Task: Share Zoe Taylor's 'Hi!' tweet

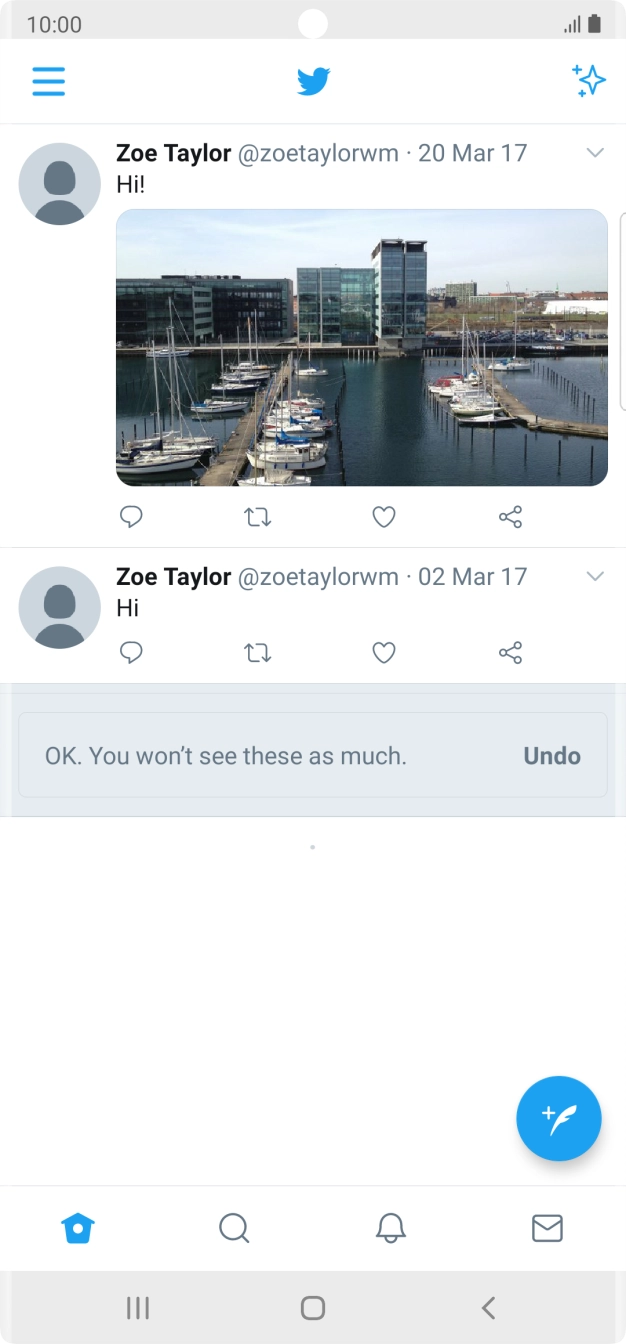Action: pos(510,517)
